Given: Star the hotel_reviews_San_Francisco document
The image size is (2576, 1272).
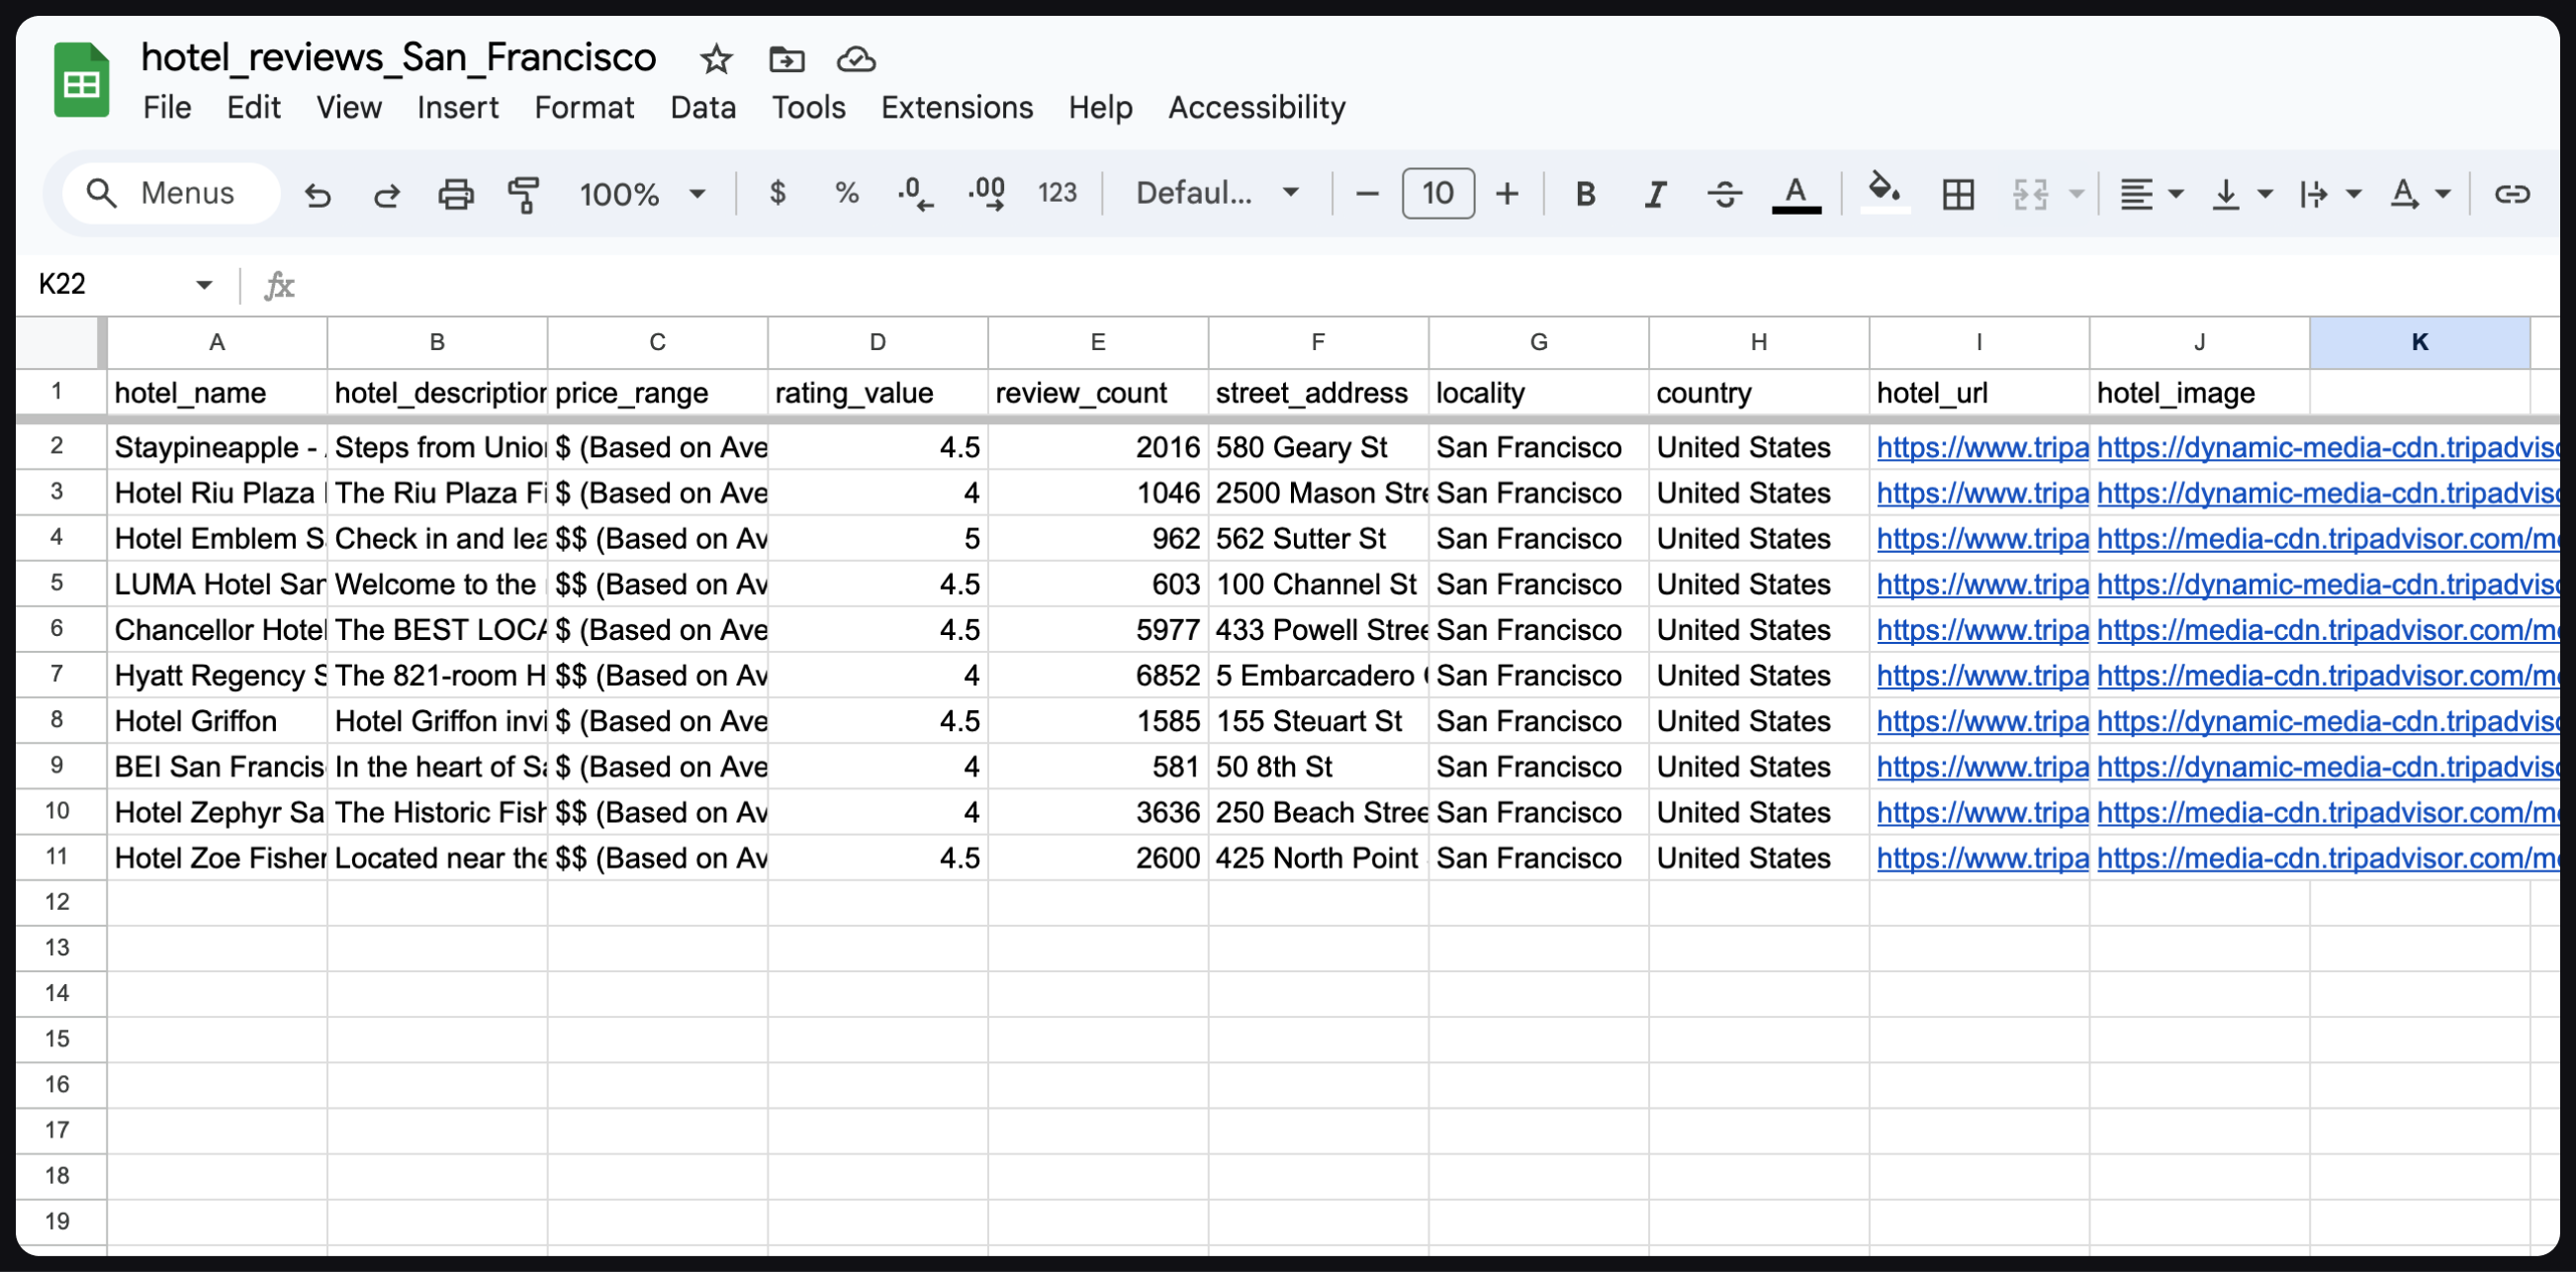Looking at the screenshot, I should point(715,59).
